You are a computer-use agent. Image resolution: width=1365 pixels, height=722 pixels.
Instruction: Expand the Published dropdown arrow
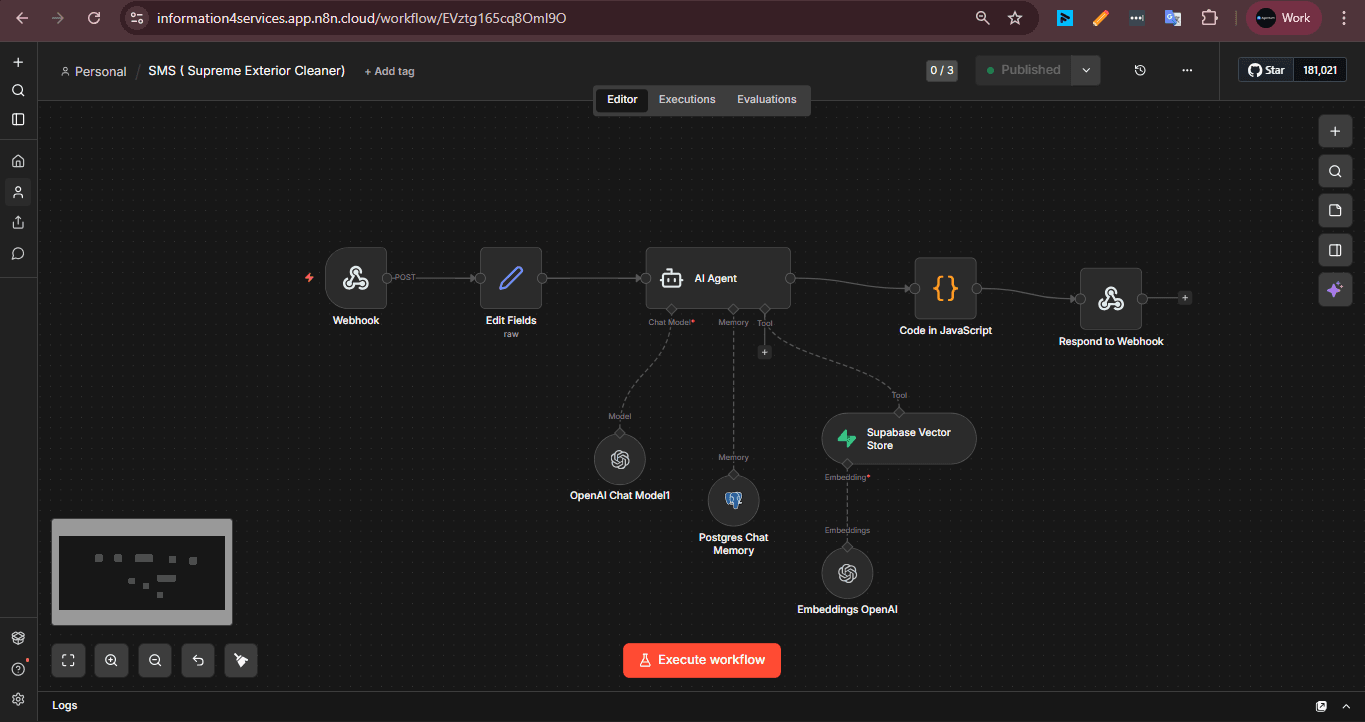coord(1085,70)
